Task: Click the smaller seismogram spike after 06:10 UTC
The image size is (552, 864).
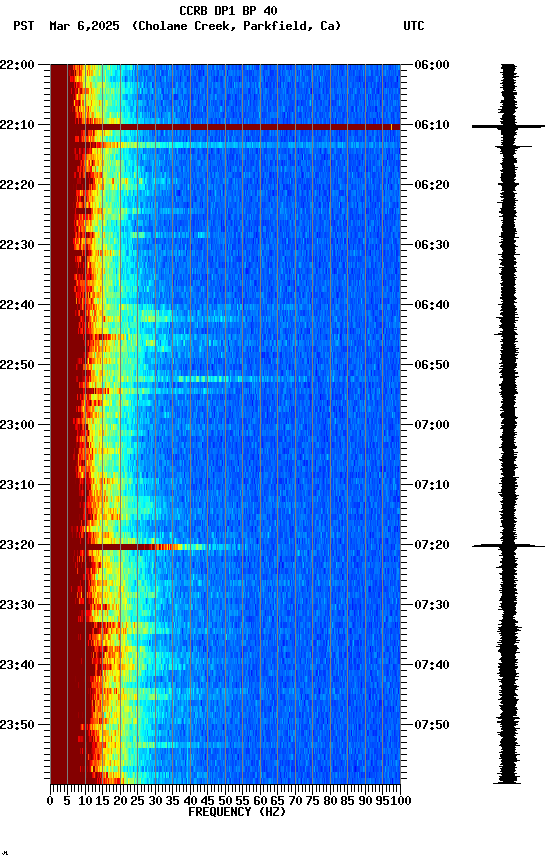Action: coord(513,147)
